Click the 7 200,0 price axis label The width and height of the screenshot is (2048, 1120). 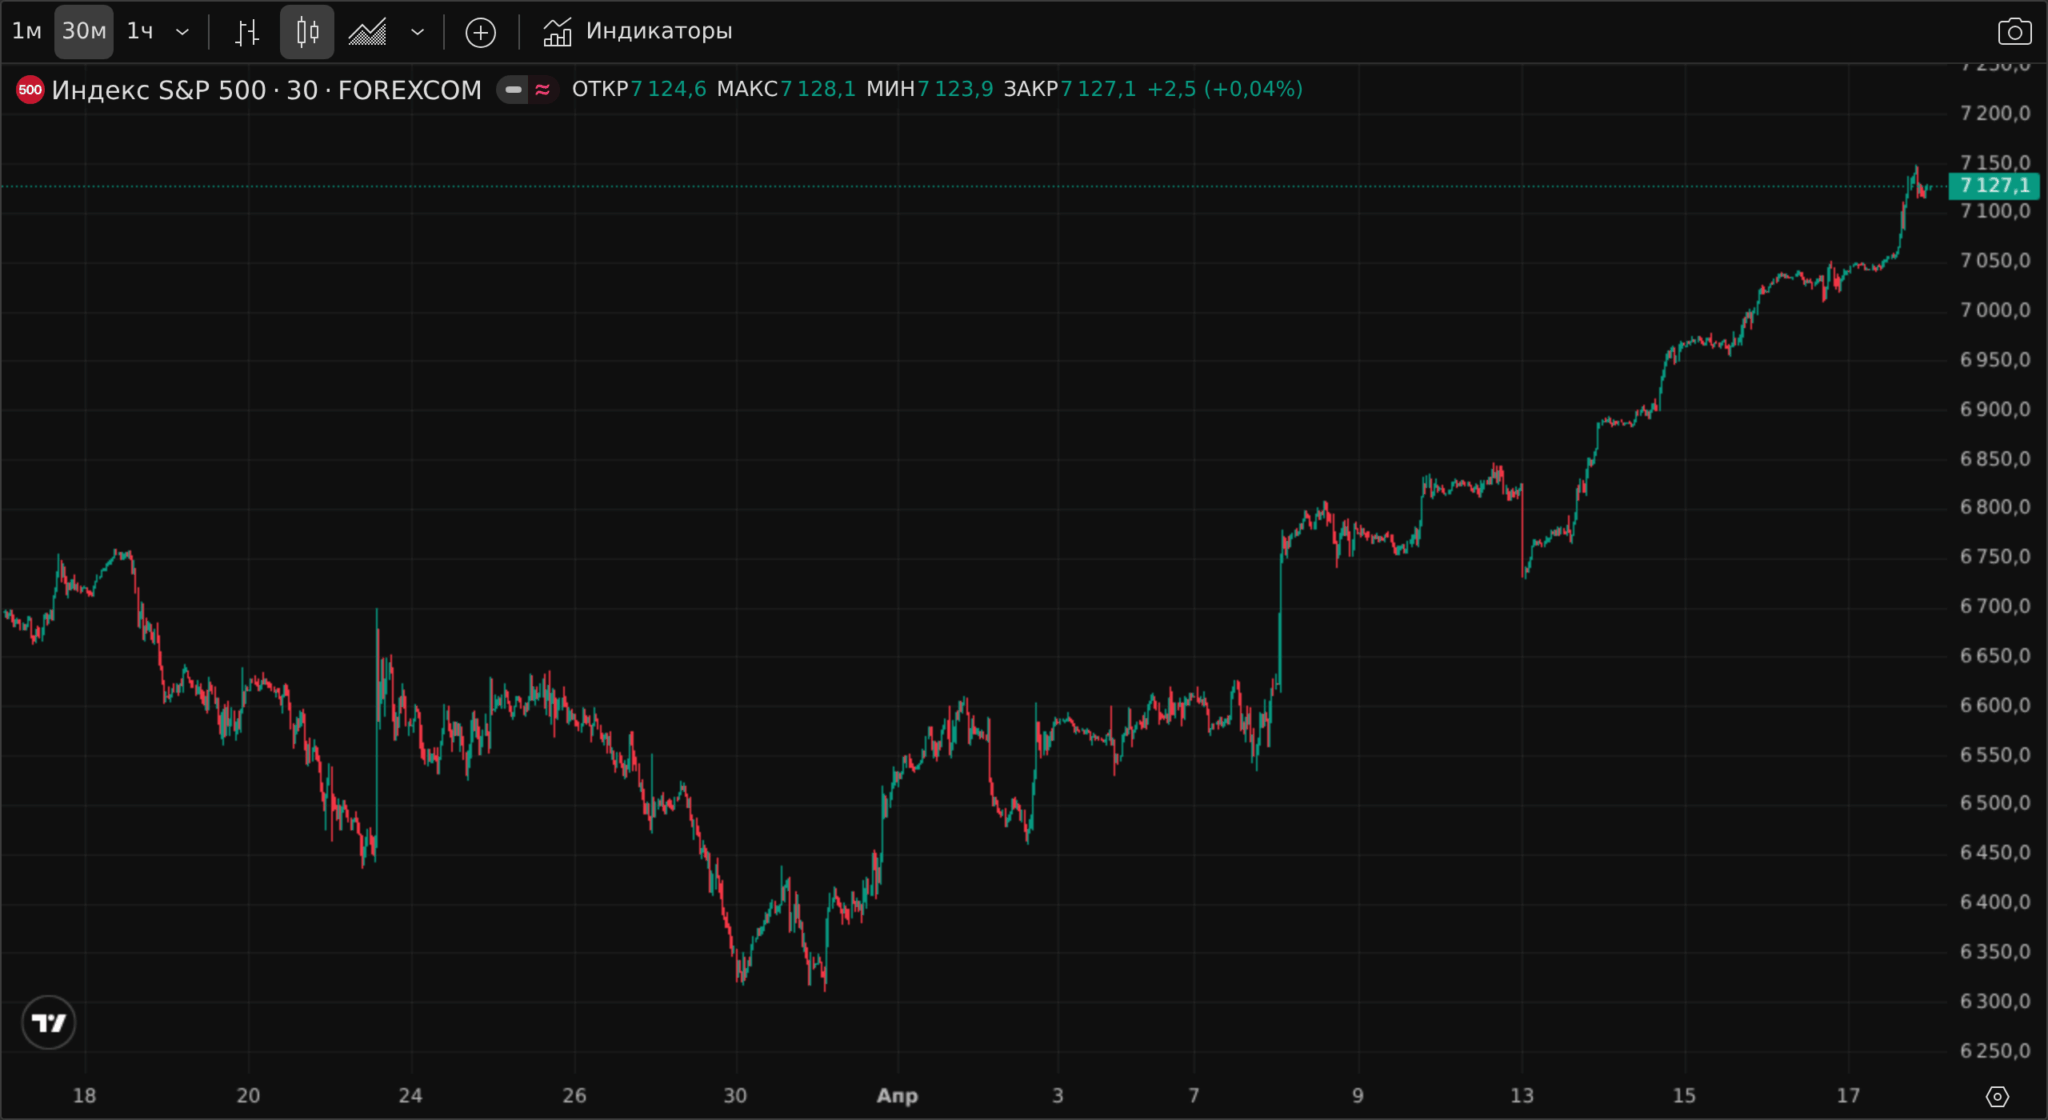(x=1995, y=113)
